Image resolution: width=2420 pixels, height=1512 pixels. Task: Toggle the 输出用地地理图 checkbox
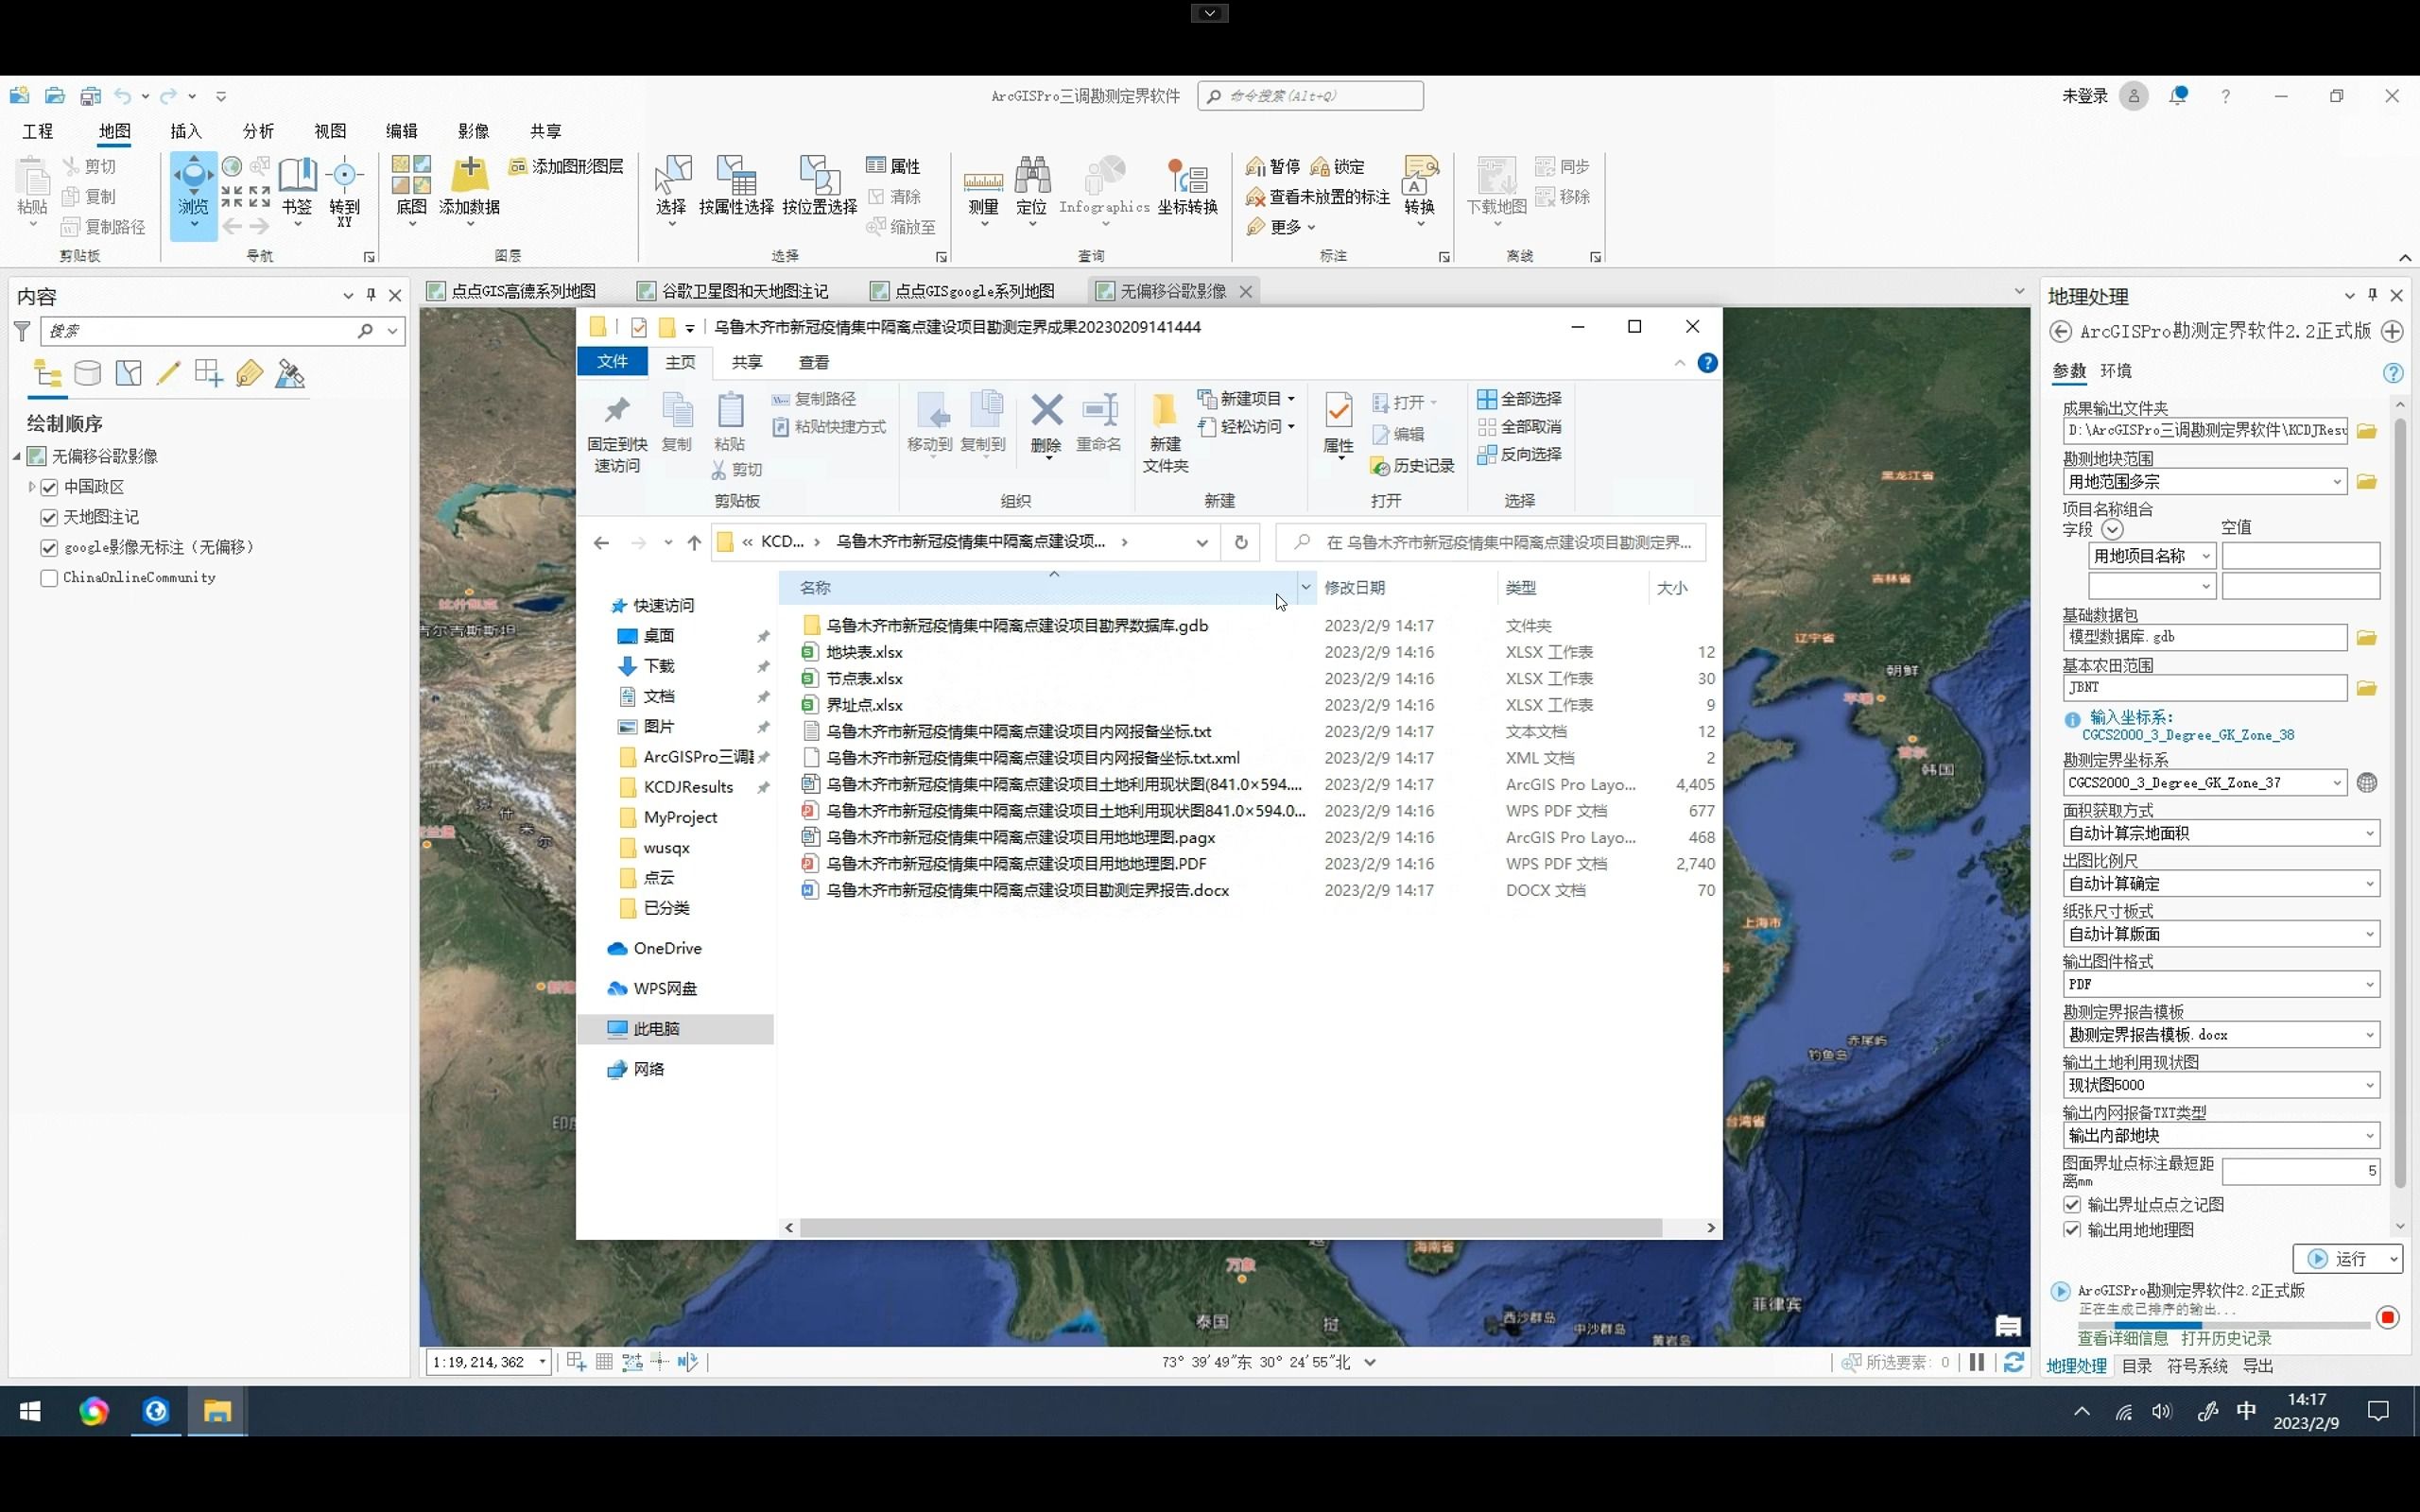click(2072, 1230)
